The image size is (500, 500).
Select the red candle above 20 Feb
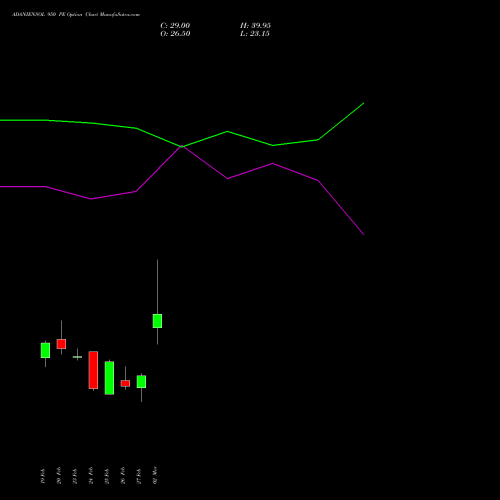61,344
